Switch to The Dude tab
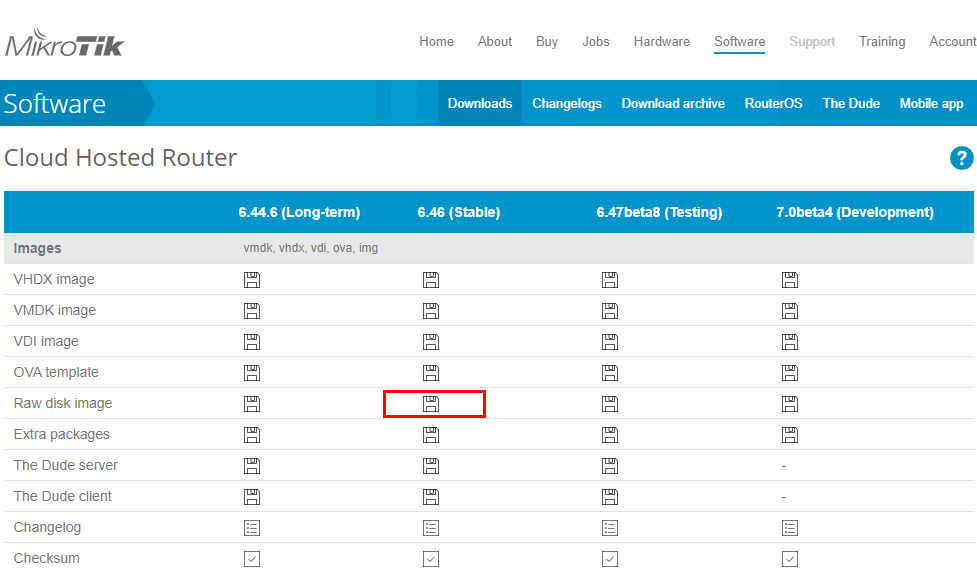977x585 pixels. point(851,103)
